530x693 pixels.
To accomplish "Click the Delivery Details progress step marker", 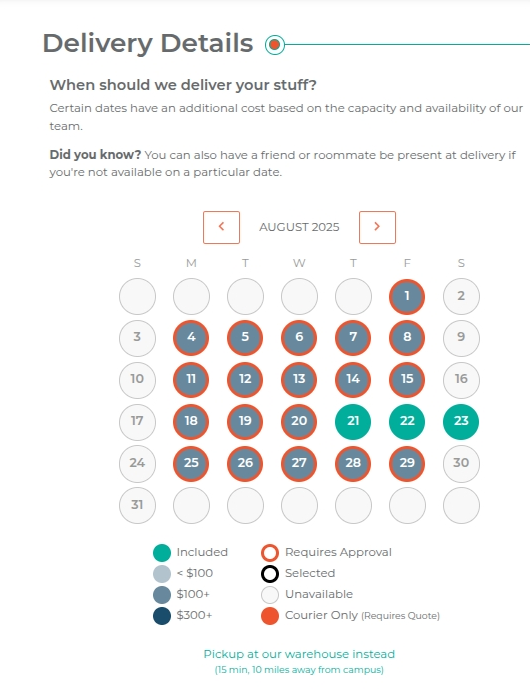I will click(275, 45).
